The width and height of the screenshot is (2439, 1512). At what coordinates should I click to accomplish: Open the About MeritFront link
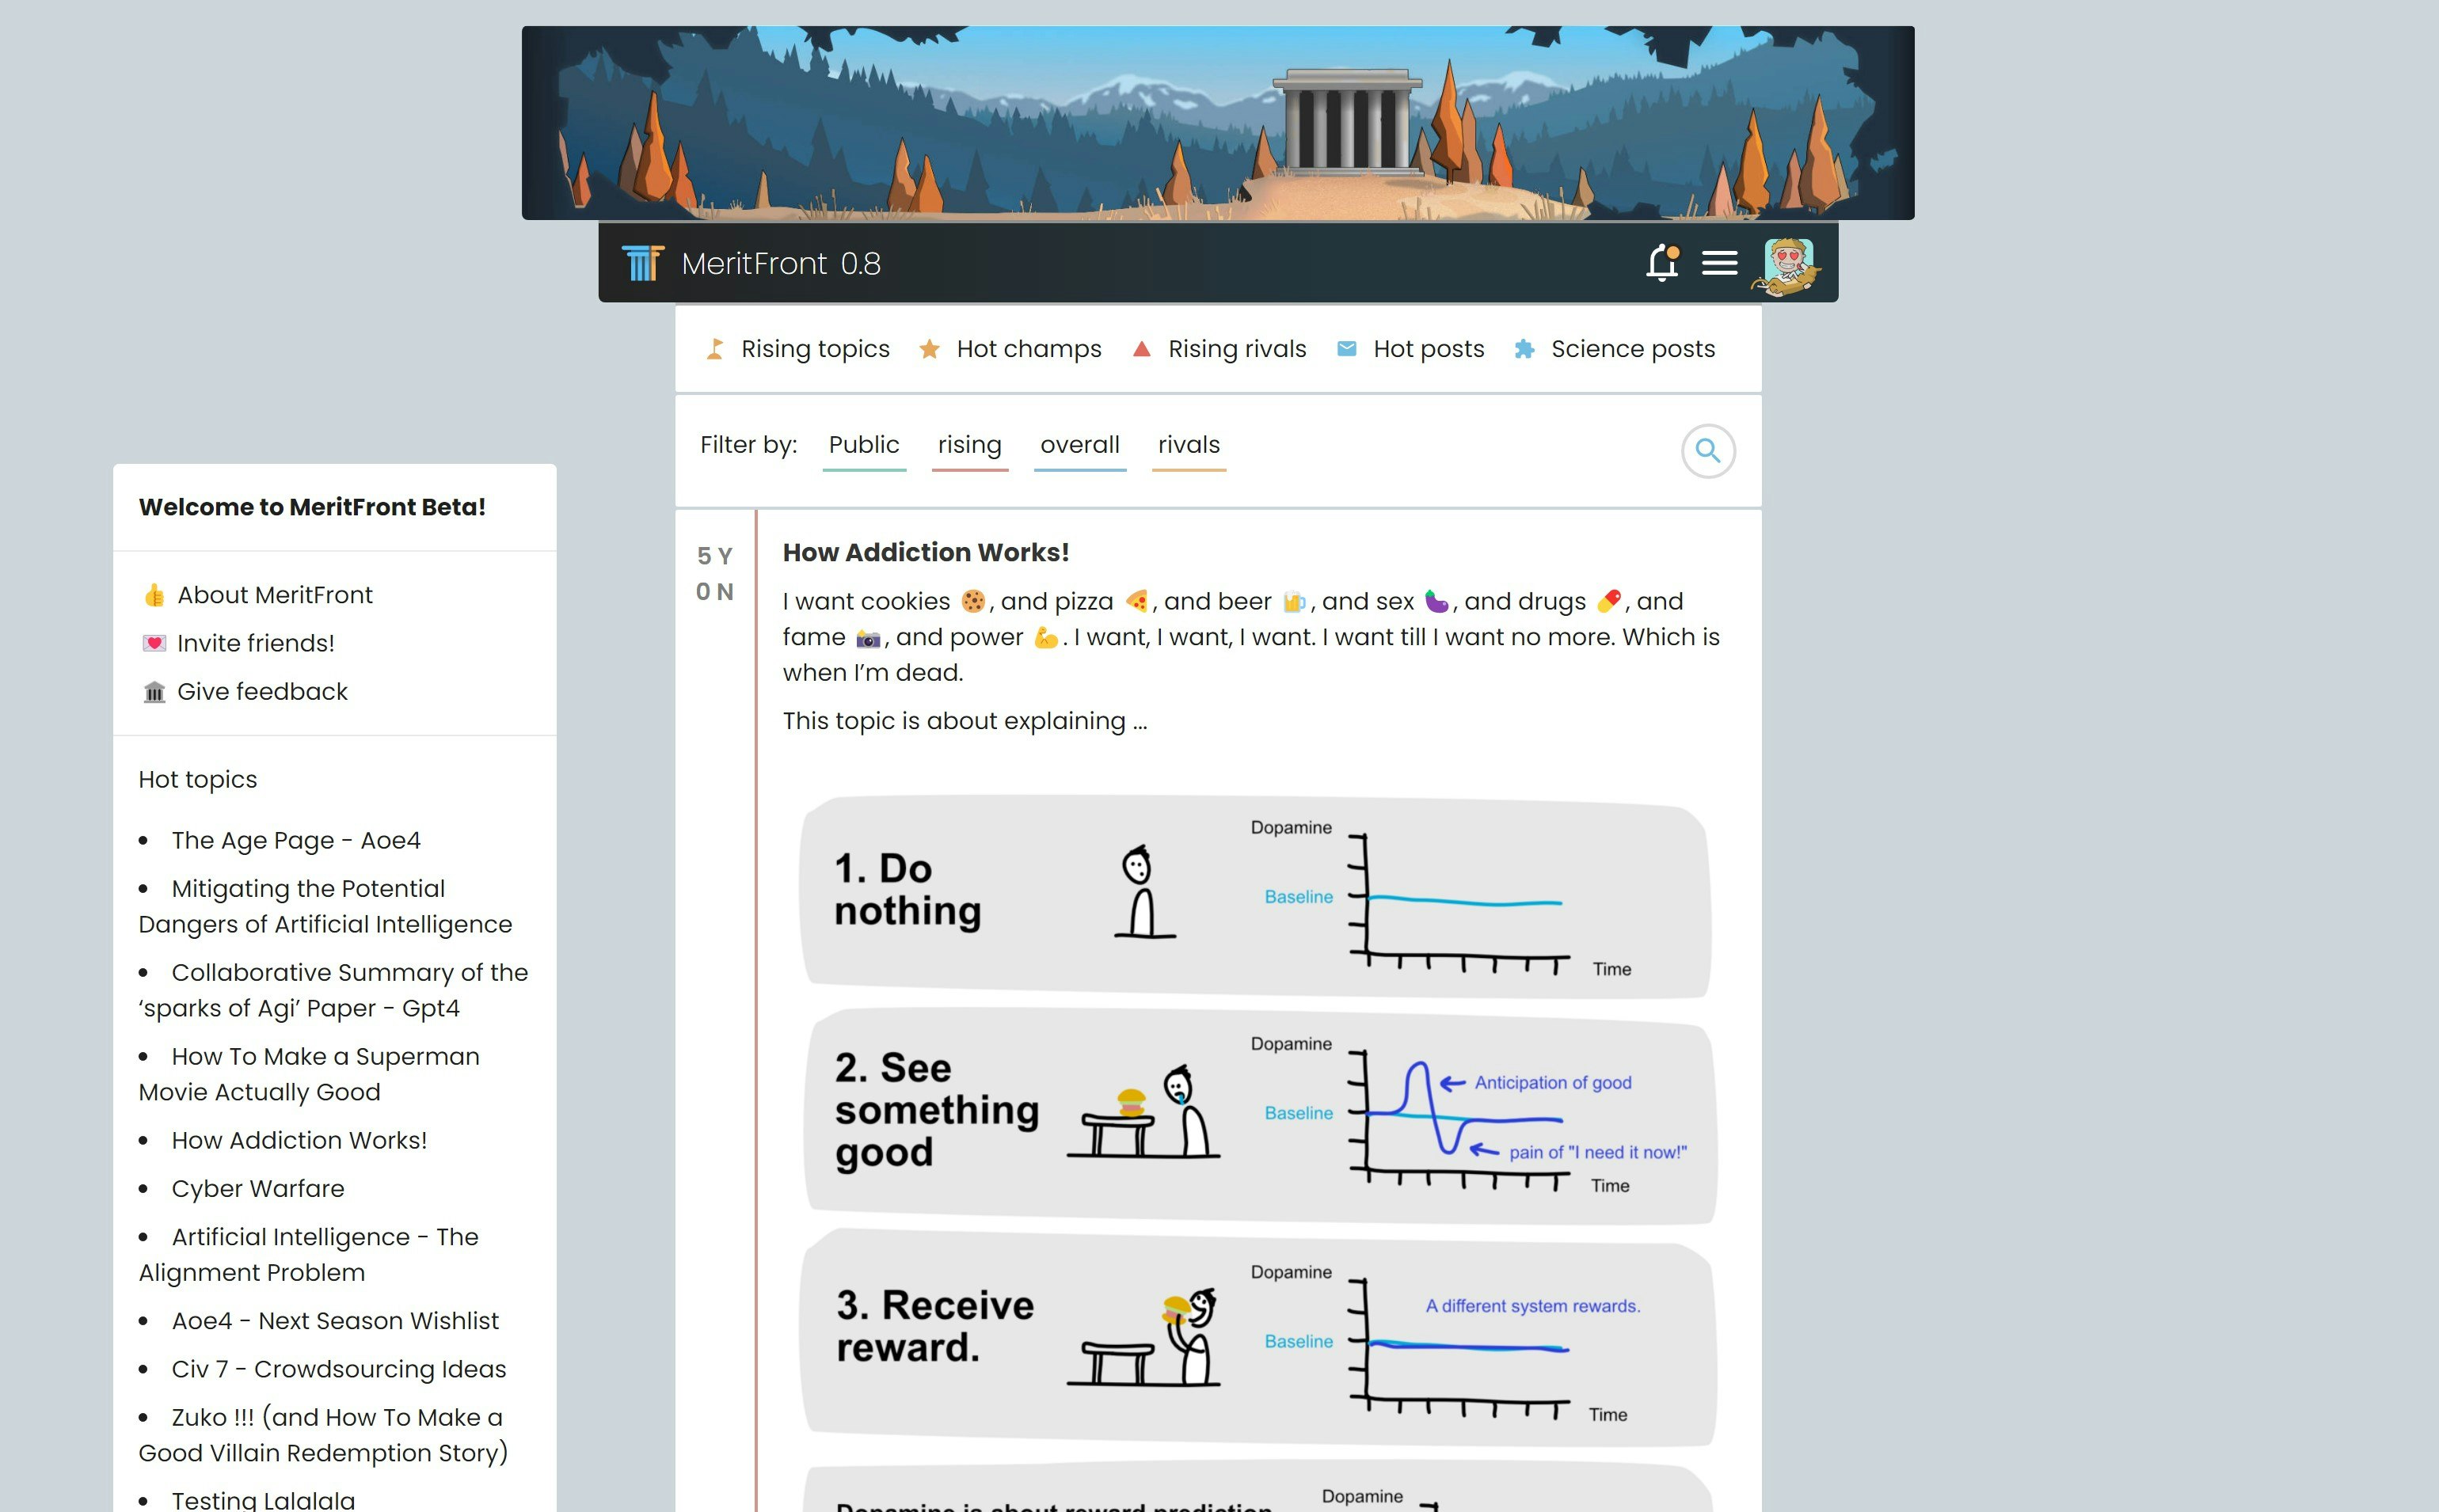pyautogui.click(x=274, y=595)
